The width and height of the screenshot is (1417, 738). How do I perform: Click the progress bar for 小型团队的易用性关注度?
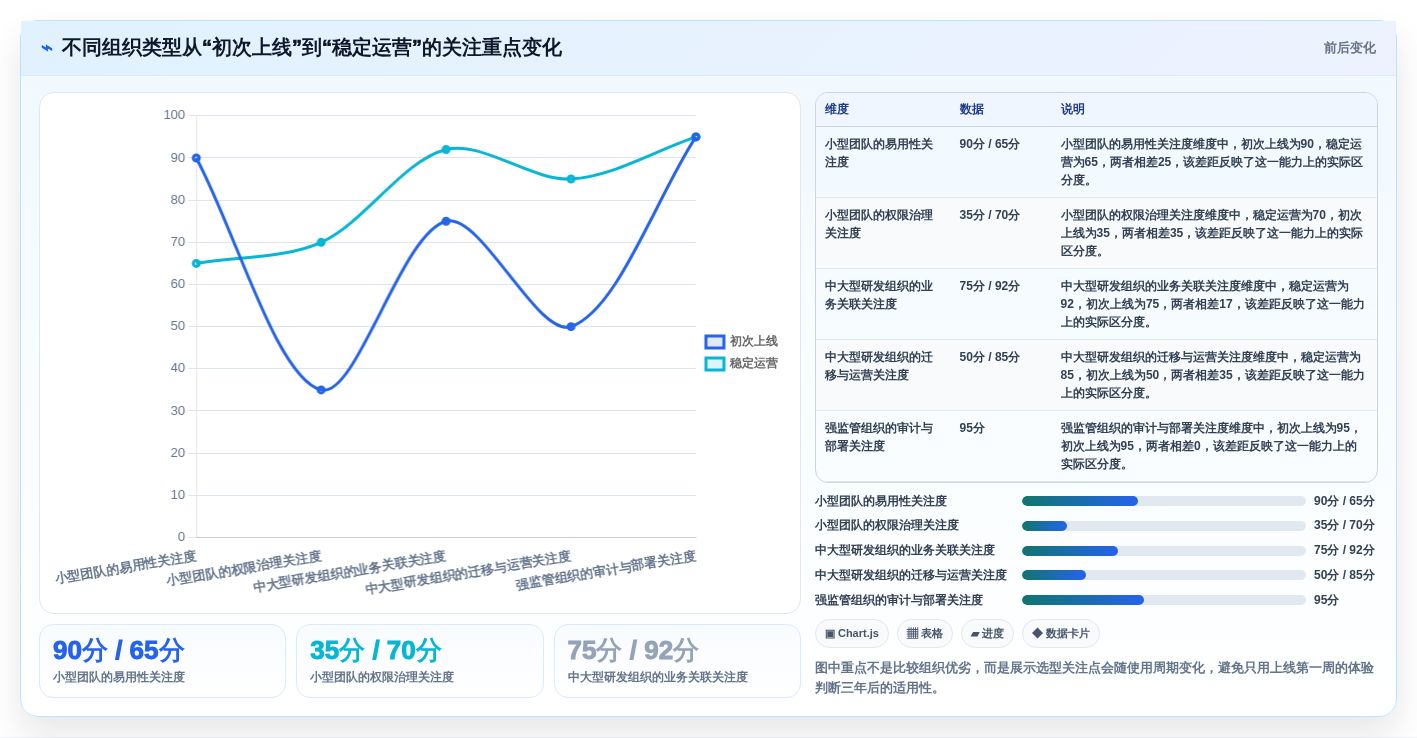click(1164, 501)
